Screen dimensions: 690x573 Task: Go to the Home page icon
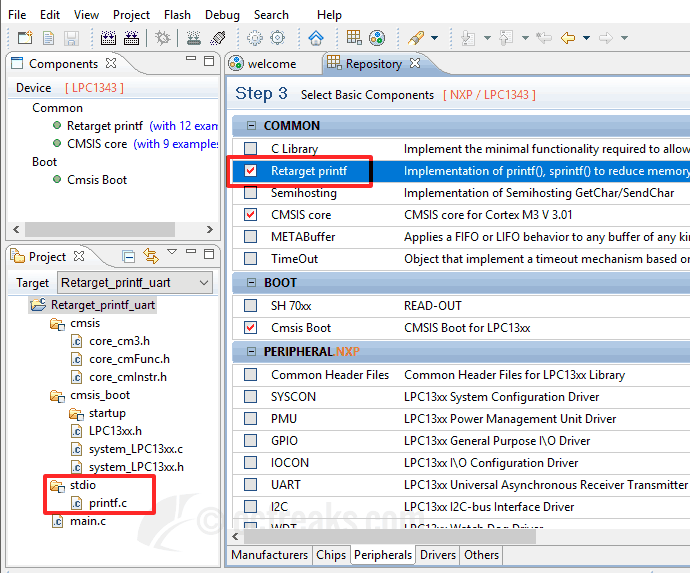pos(316,38)
